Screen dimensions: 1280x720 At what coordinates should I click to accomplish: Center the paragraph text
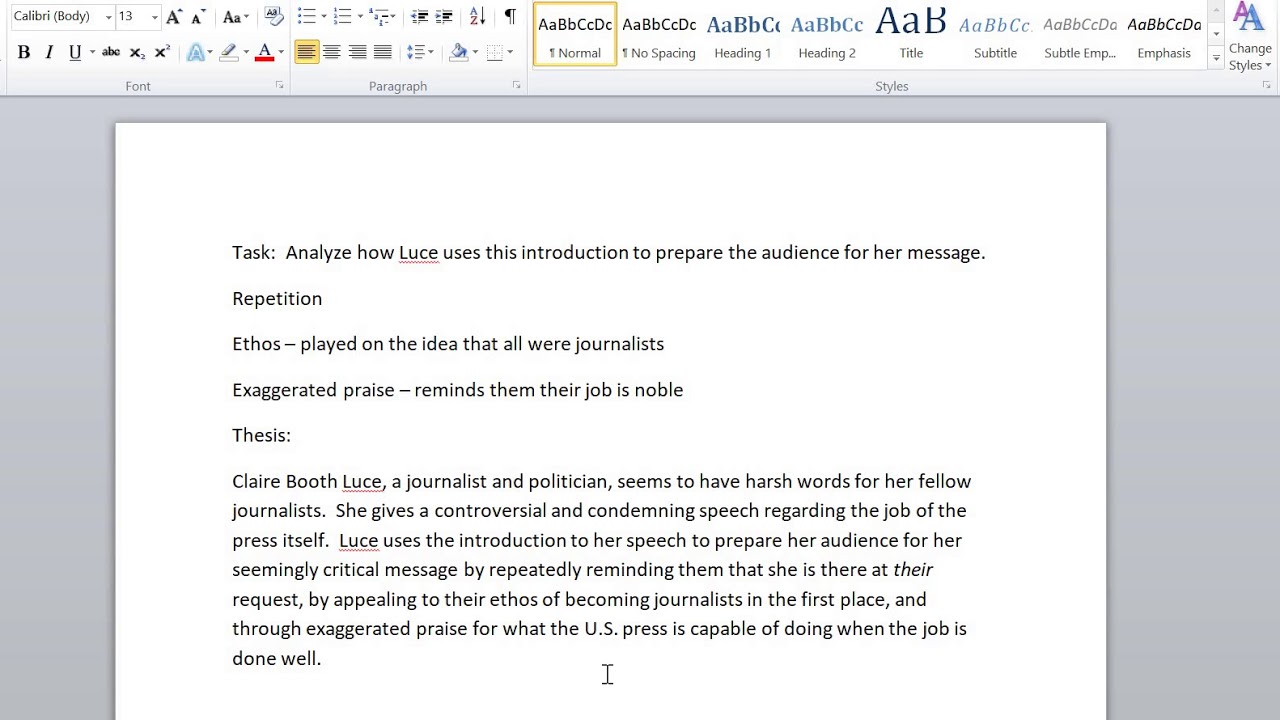[x=332, y=52]
